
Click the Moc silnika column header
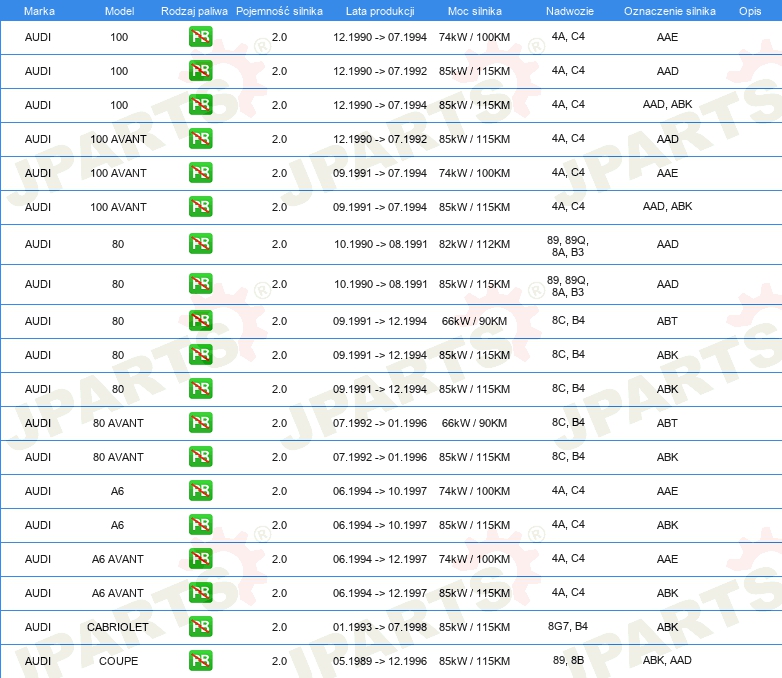[x=474, y=11]
